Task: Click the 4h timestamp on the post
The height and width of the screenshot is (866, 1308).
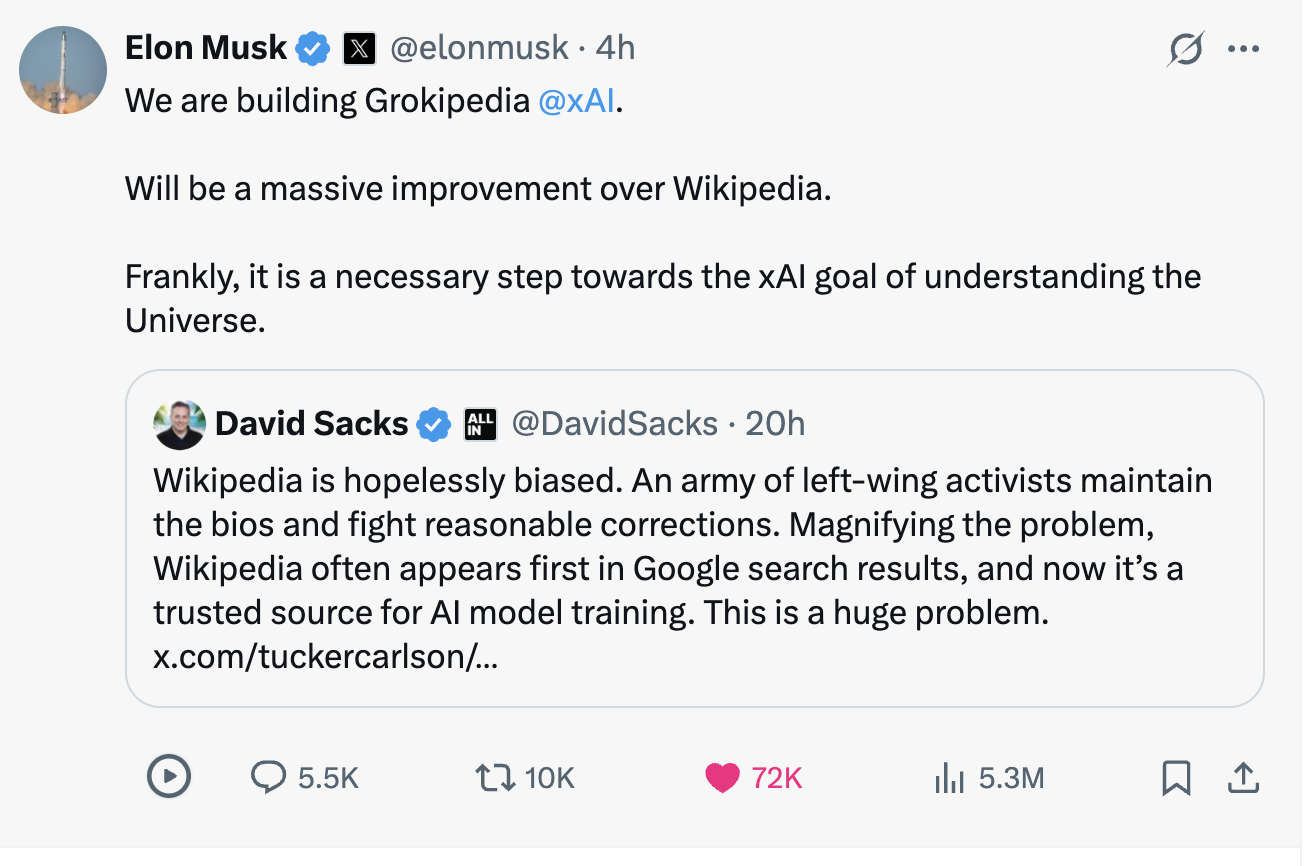Action: (x=615, y=48)
